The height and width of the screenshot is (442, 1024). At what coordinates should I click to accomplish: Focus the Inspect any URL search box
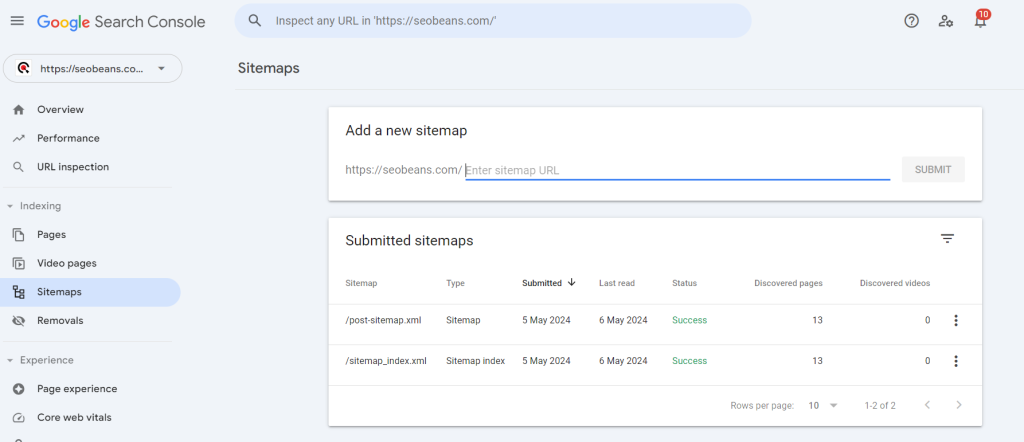493,21
